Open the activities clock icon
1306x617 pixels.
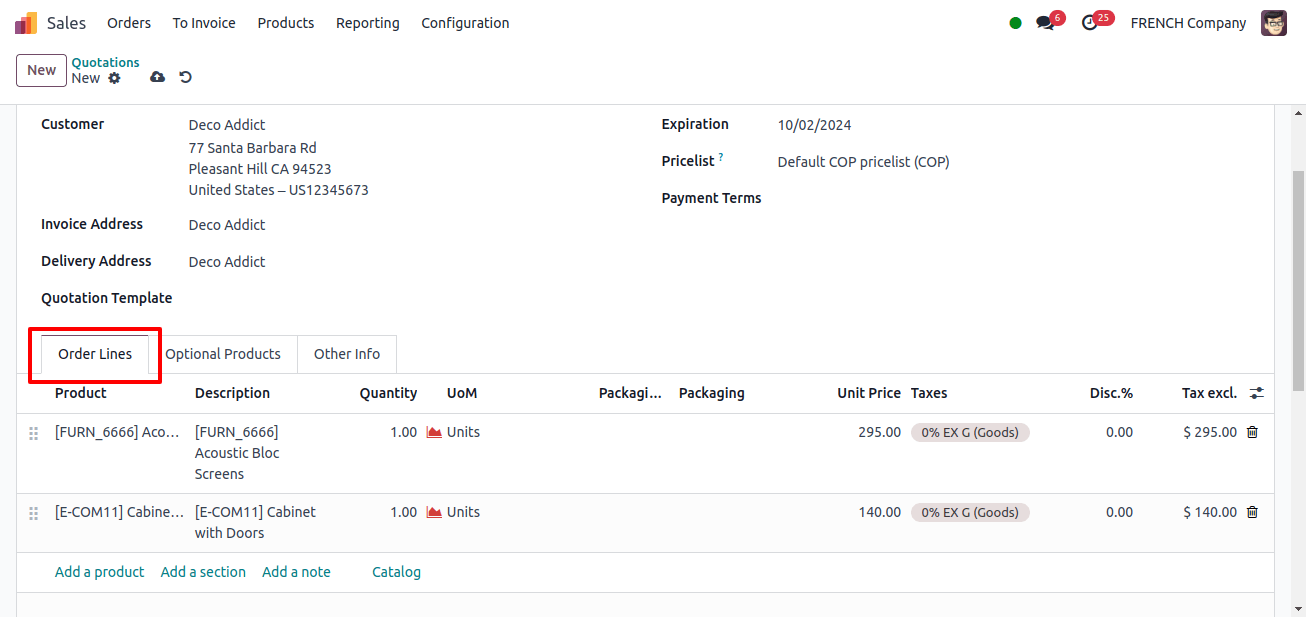tap(1090, 23)
